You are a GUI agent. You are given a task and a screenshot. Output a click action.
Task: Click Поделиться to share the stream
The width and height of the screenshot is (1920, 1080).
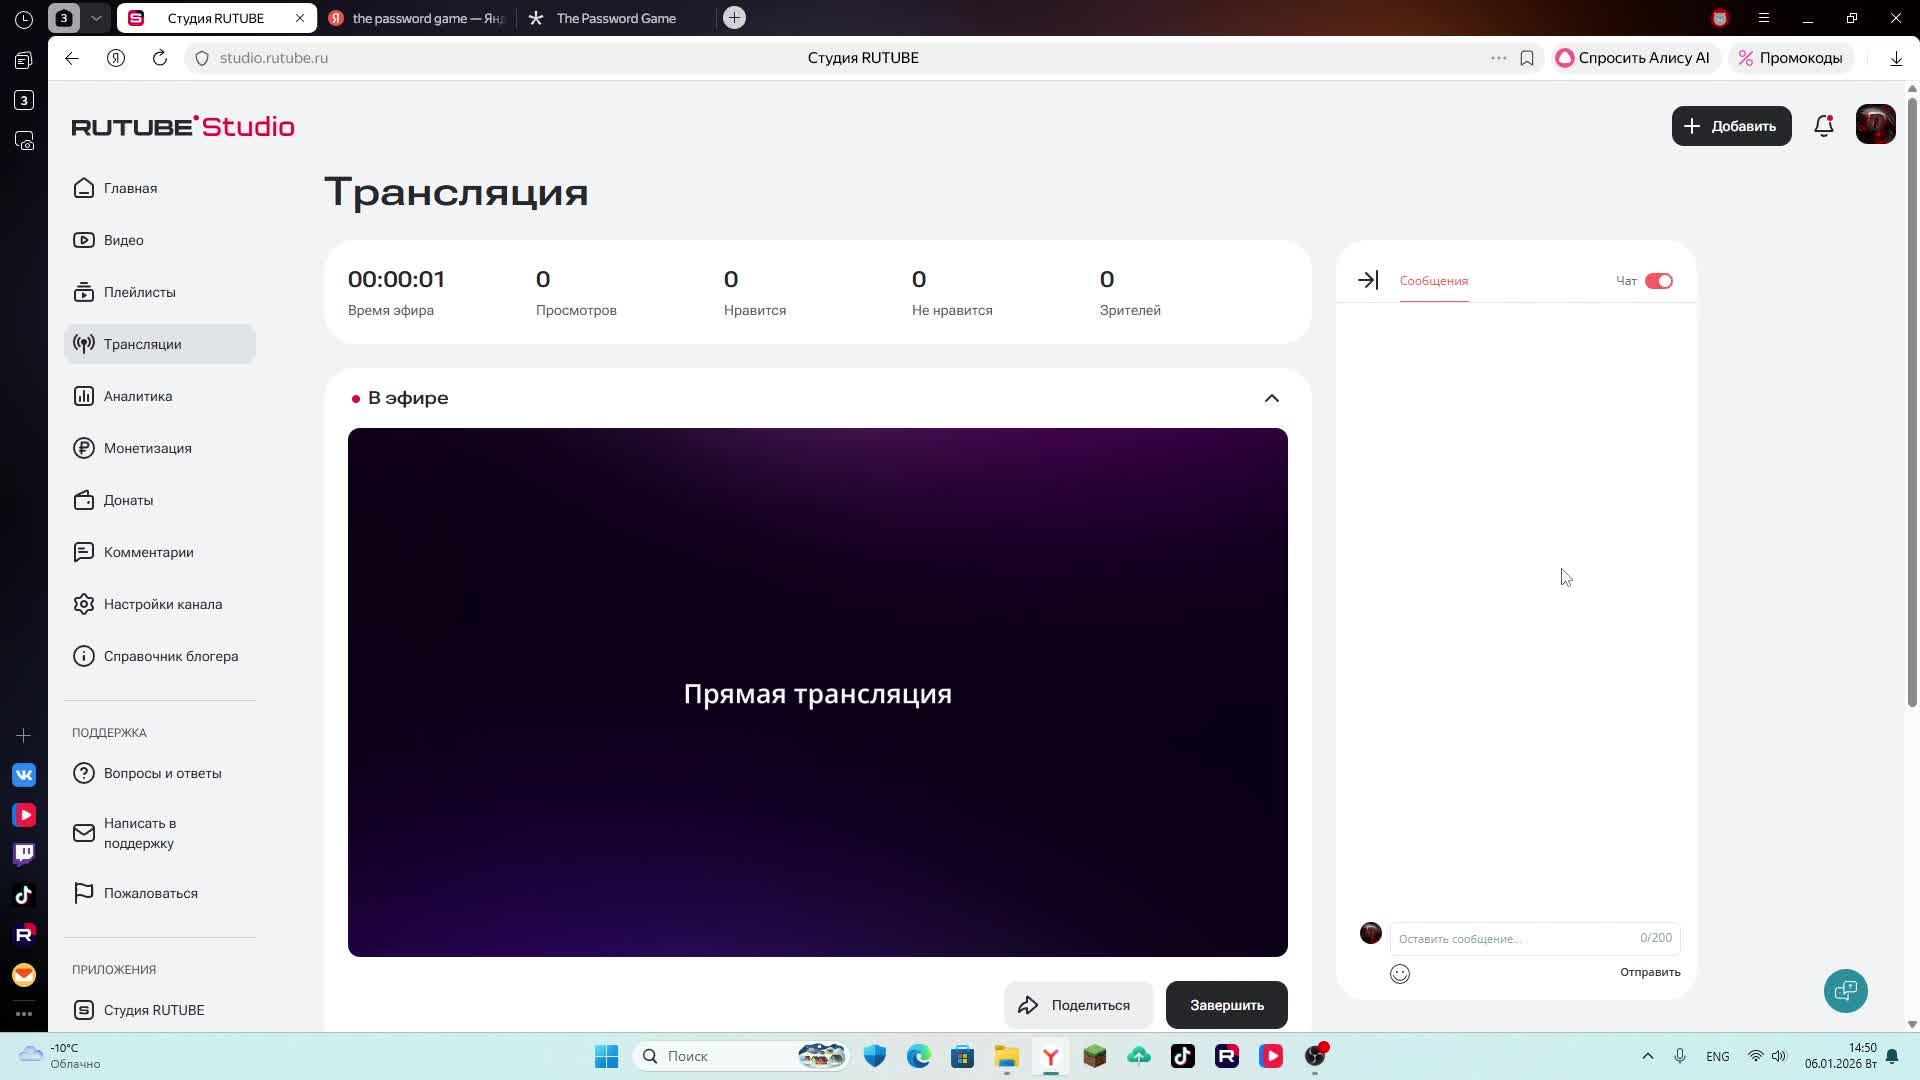tap(1078, 1004)
